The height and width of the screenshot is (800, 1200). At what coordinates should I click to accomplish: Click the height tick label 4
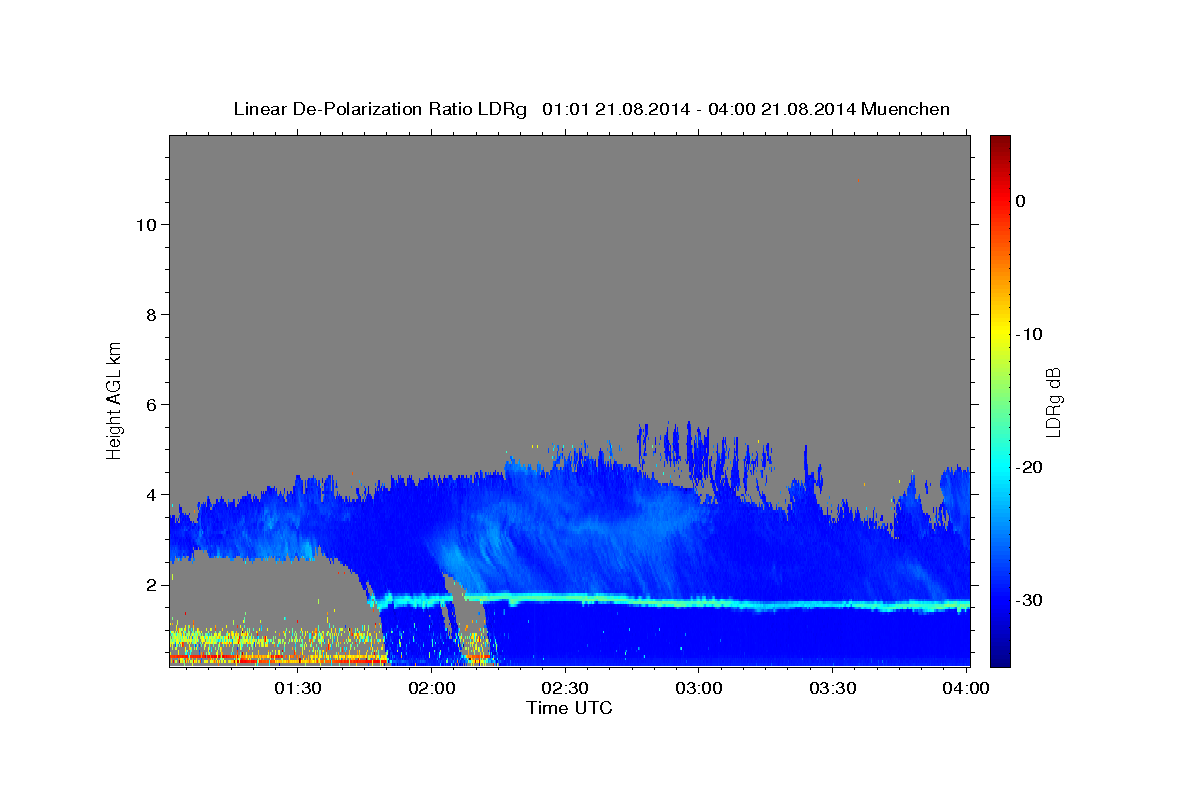[151, 494]
